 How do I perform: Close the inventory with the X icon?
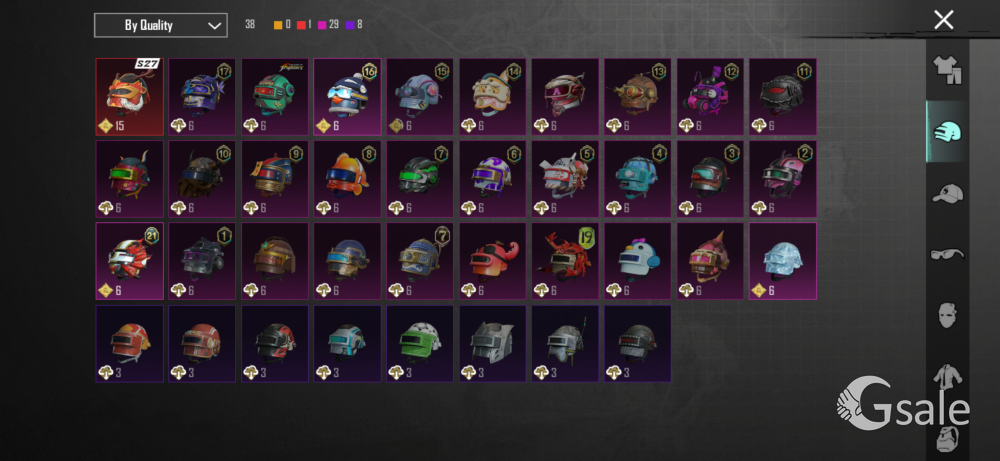(943, 20)
